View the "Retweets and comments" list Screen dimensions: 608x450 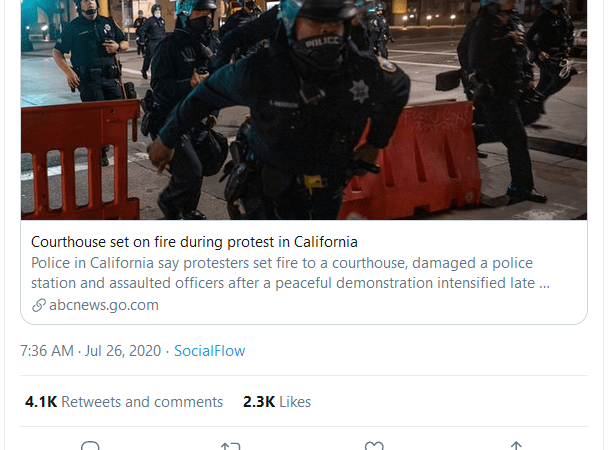(x=142, y=402)
